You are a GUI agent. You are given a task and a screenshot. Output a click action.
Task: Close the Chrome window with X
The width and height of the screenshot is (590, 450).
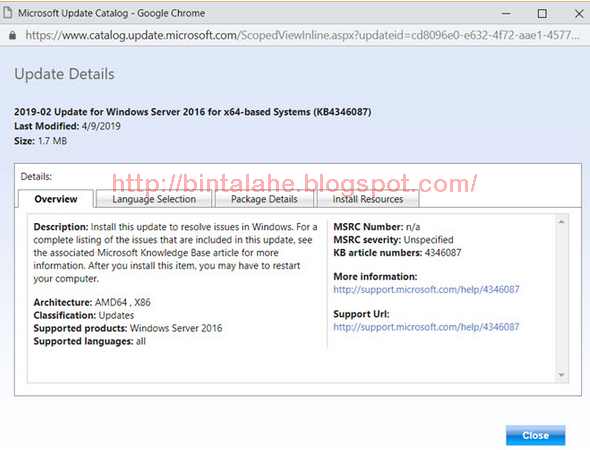tap(579, 14)
